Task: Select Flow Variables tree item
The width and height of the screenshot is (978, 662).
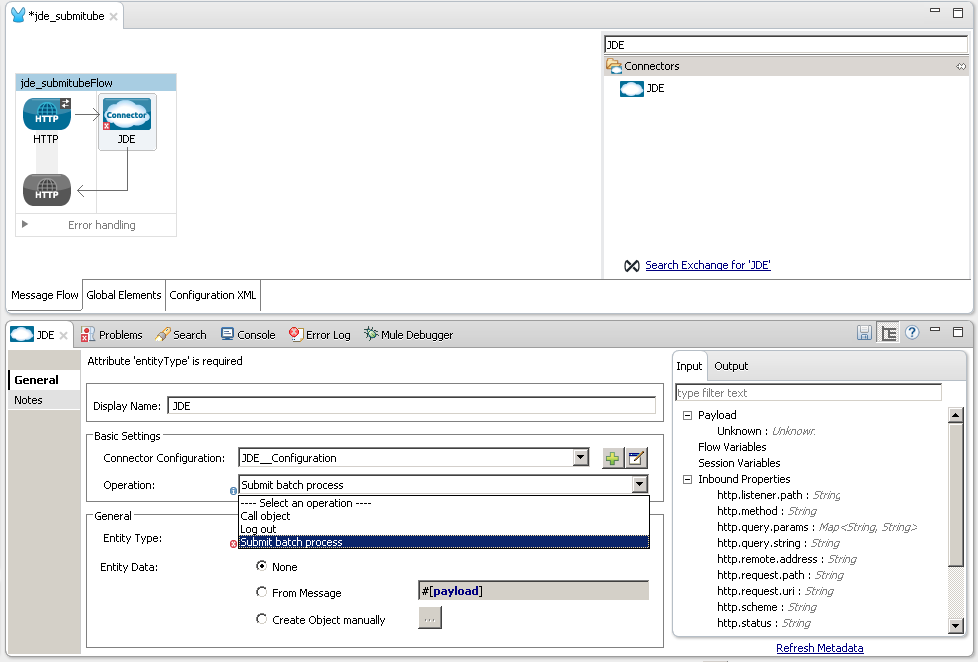Action: (732, 447)
